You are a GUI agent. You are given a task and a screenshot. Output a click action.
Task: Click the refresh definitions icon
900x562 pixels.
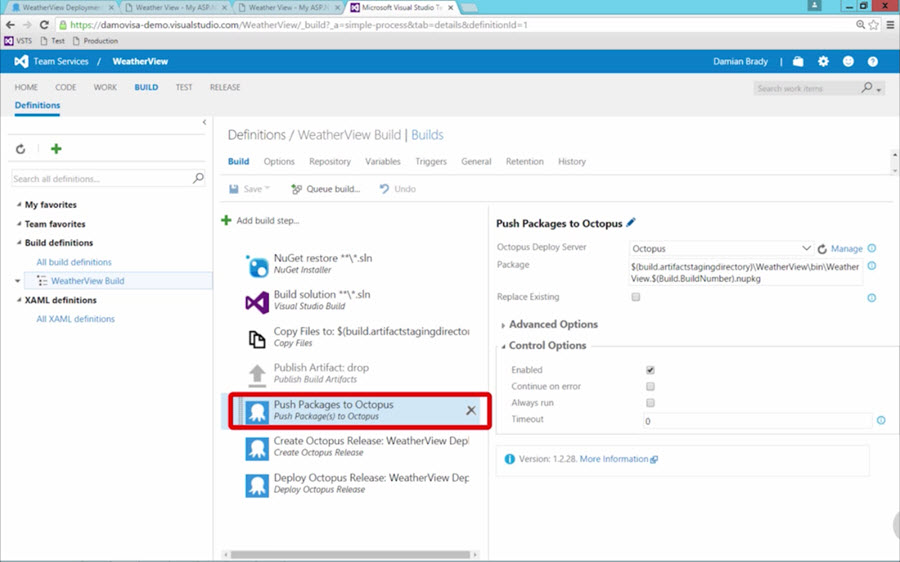(x=21, y=149)
